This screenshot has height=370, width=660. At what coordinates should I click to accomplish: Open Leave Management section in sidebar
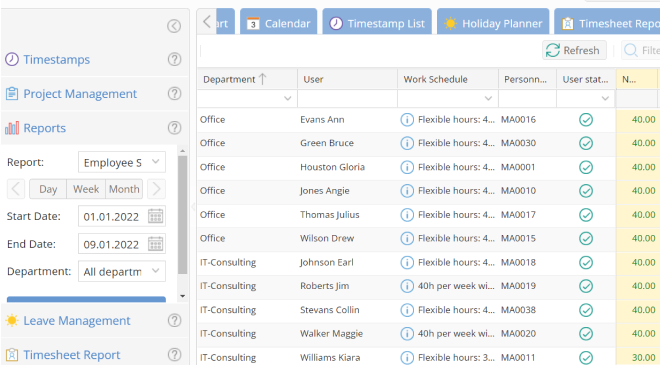click(77, 321)
